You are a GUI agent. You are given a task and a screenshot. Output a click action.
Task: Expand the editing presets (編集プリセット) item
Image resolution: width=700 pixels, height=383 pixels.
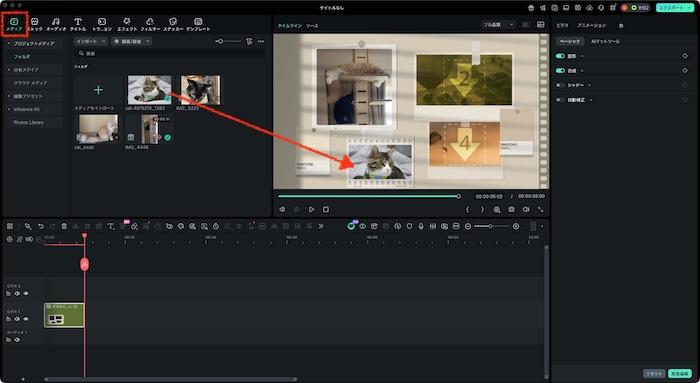point(9,96)
